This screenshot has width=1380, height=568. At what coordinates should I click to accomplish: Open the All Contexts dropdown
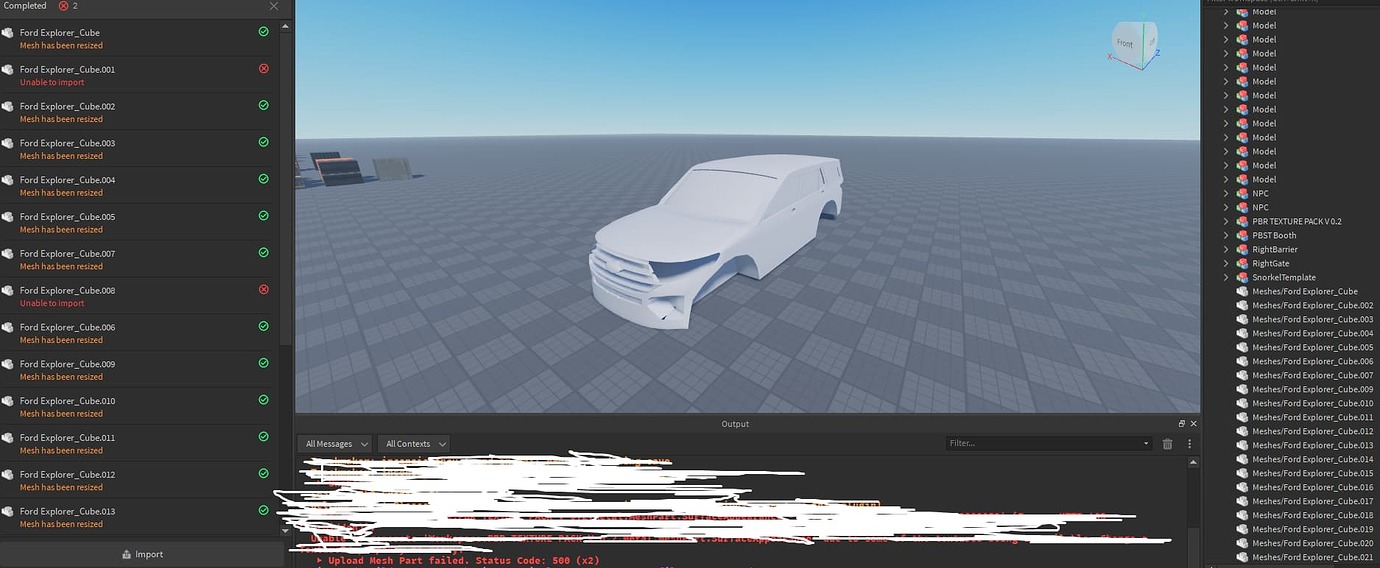click(414, 443)
